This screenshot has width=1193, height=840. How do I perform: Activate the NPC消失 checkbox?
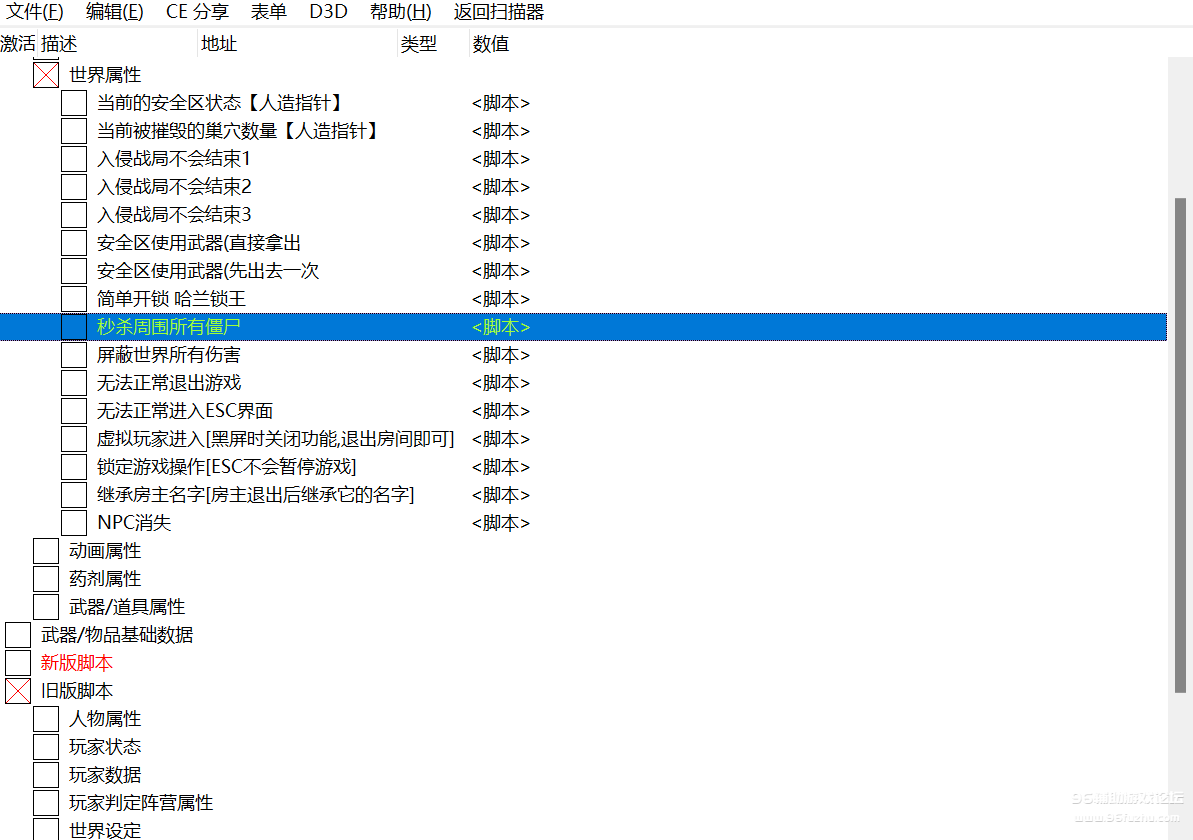(74, 523)
